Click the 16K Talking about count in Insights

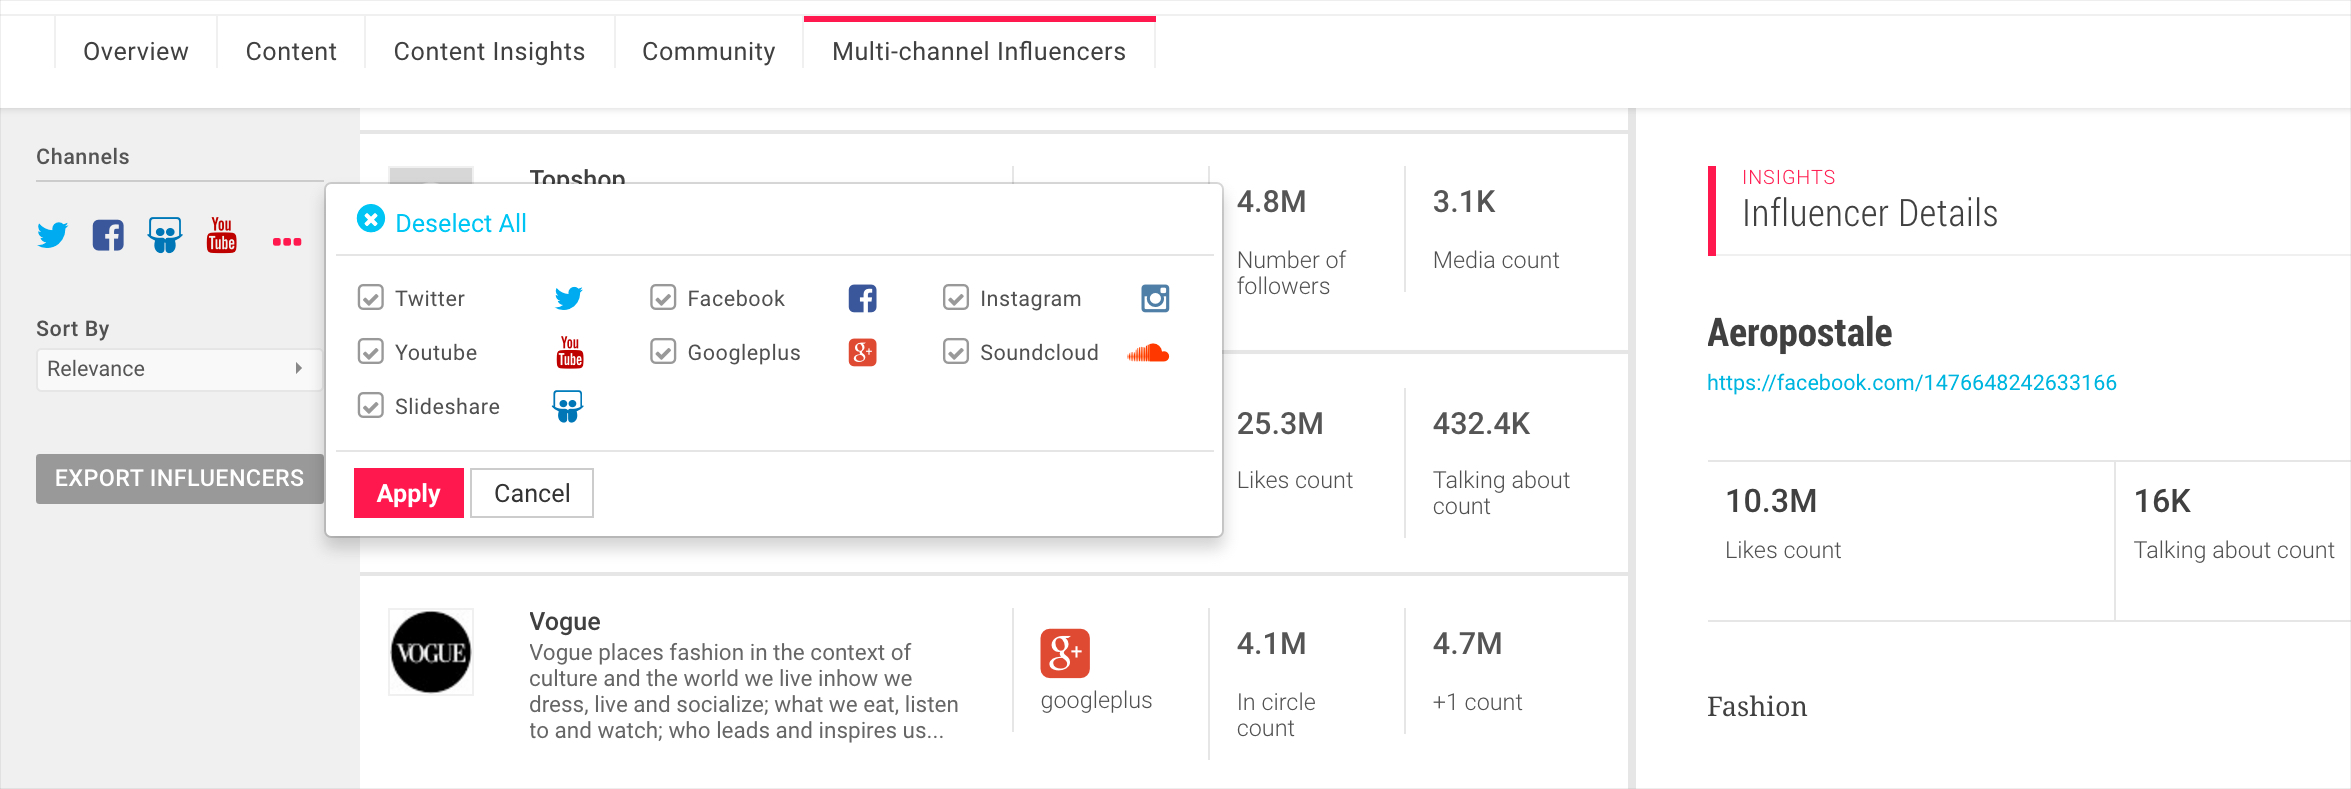point(2162,501)
